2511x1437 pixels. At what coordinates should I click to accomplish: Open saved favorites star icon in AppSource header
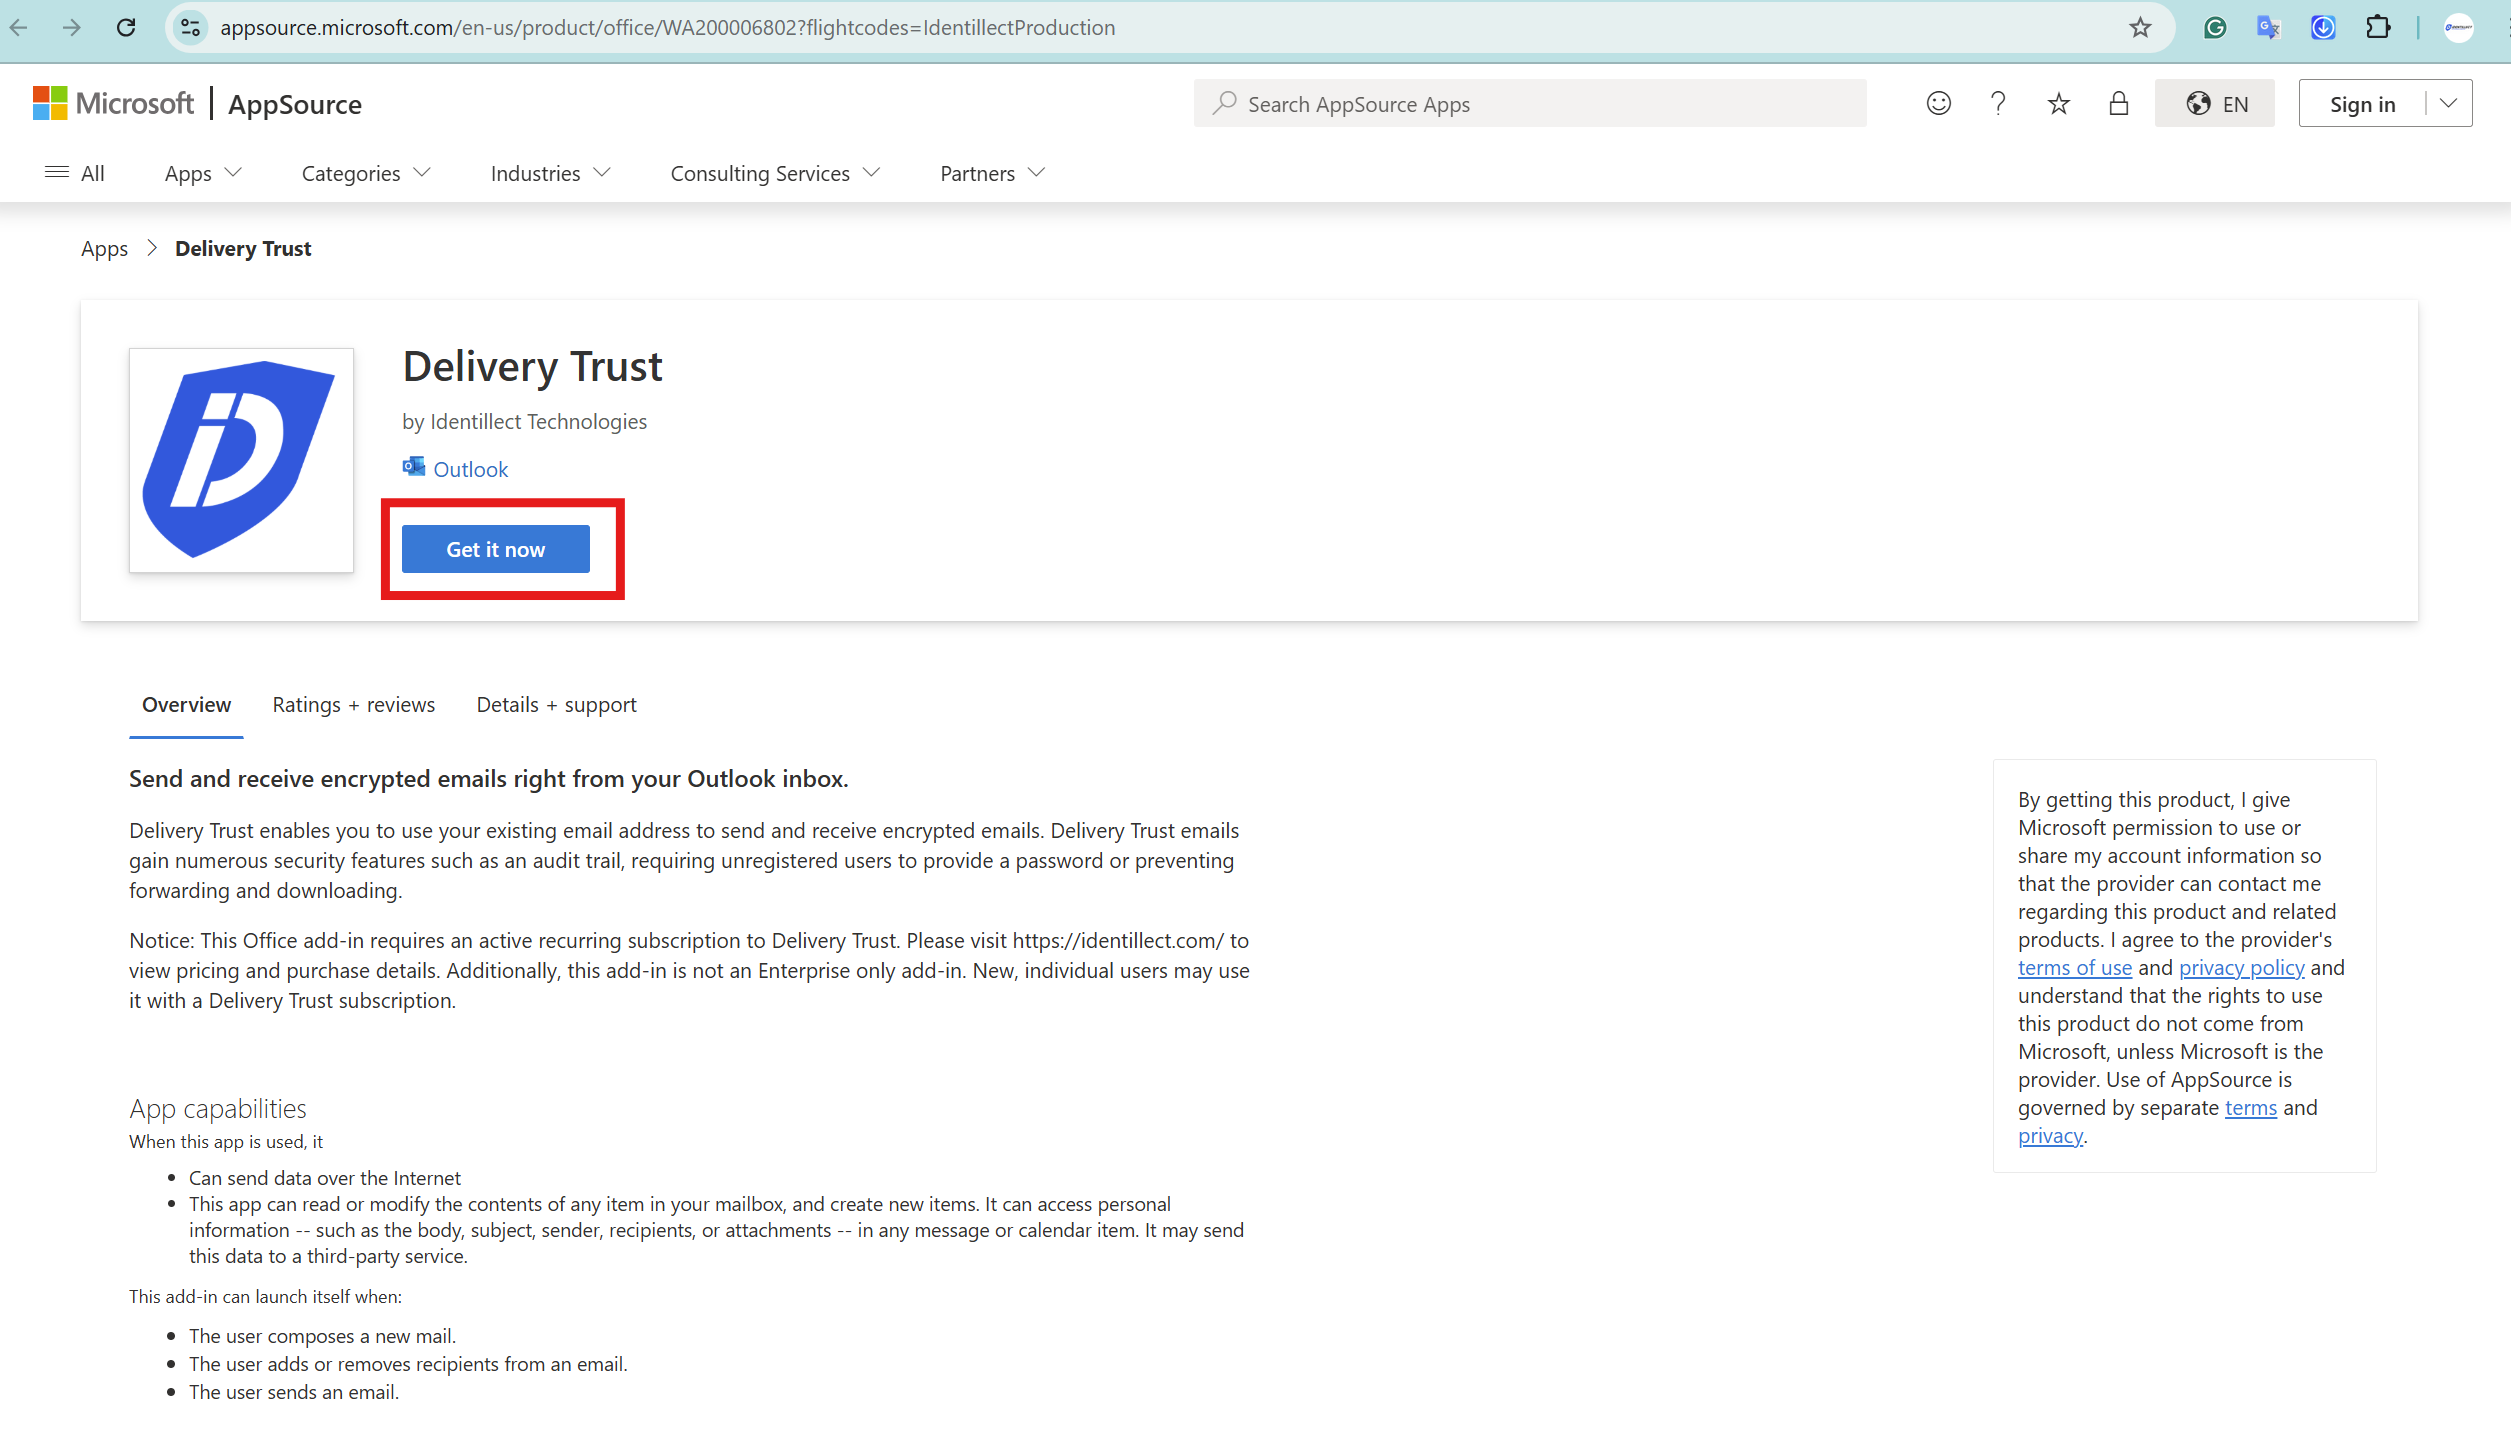point(2058,103)
